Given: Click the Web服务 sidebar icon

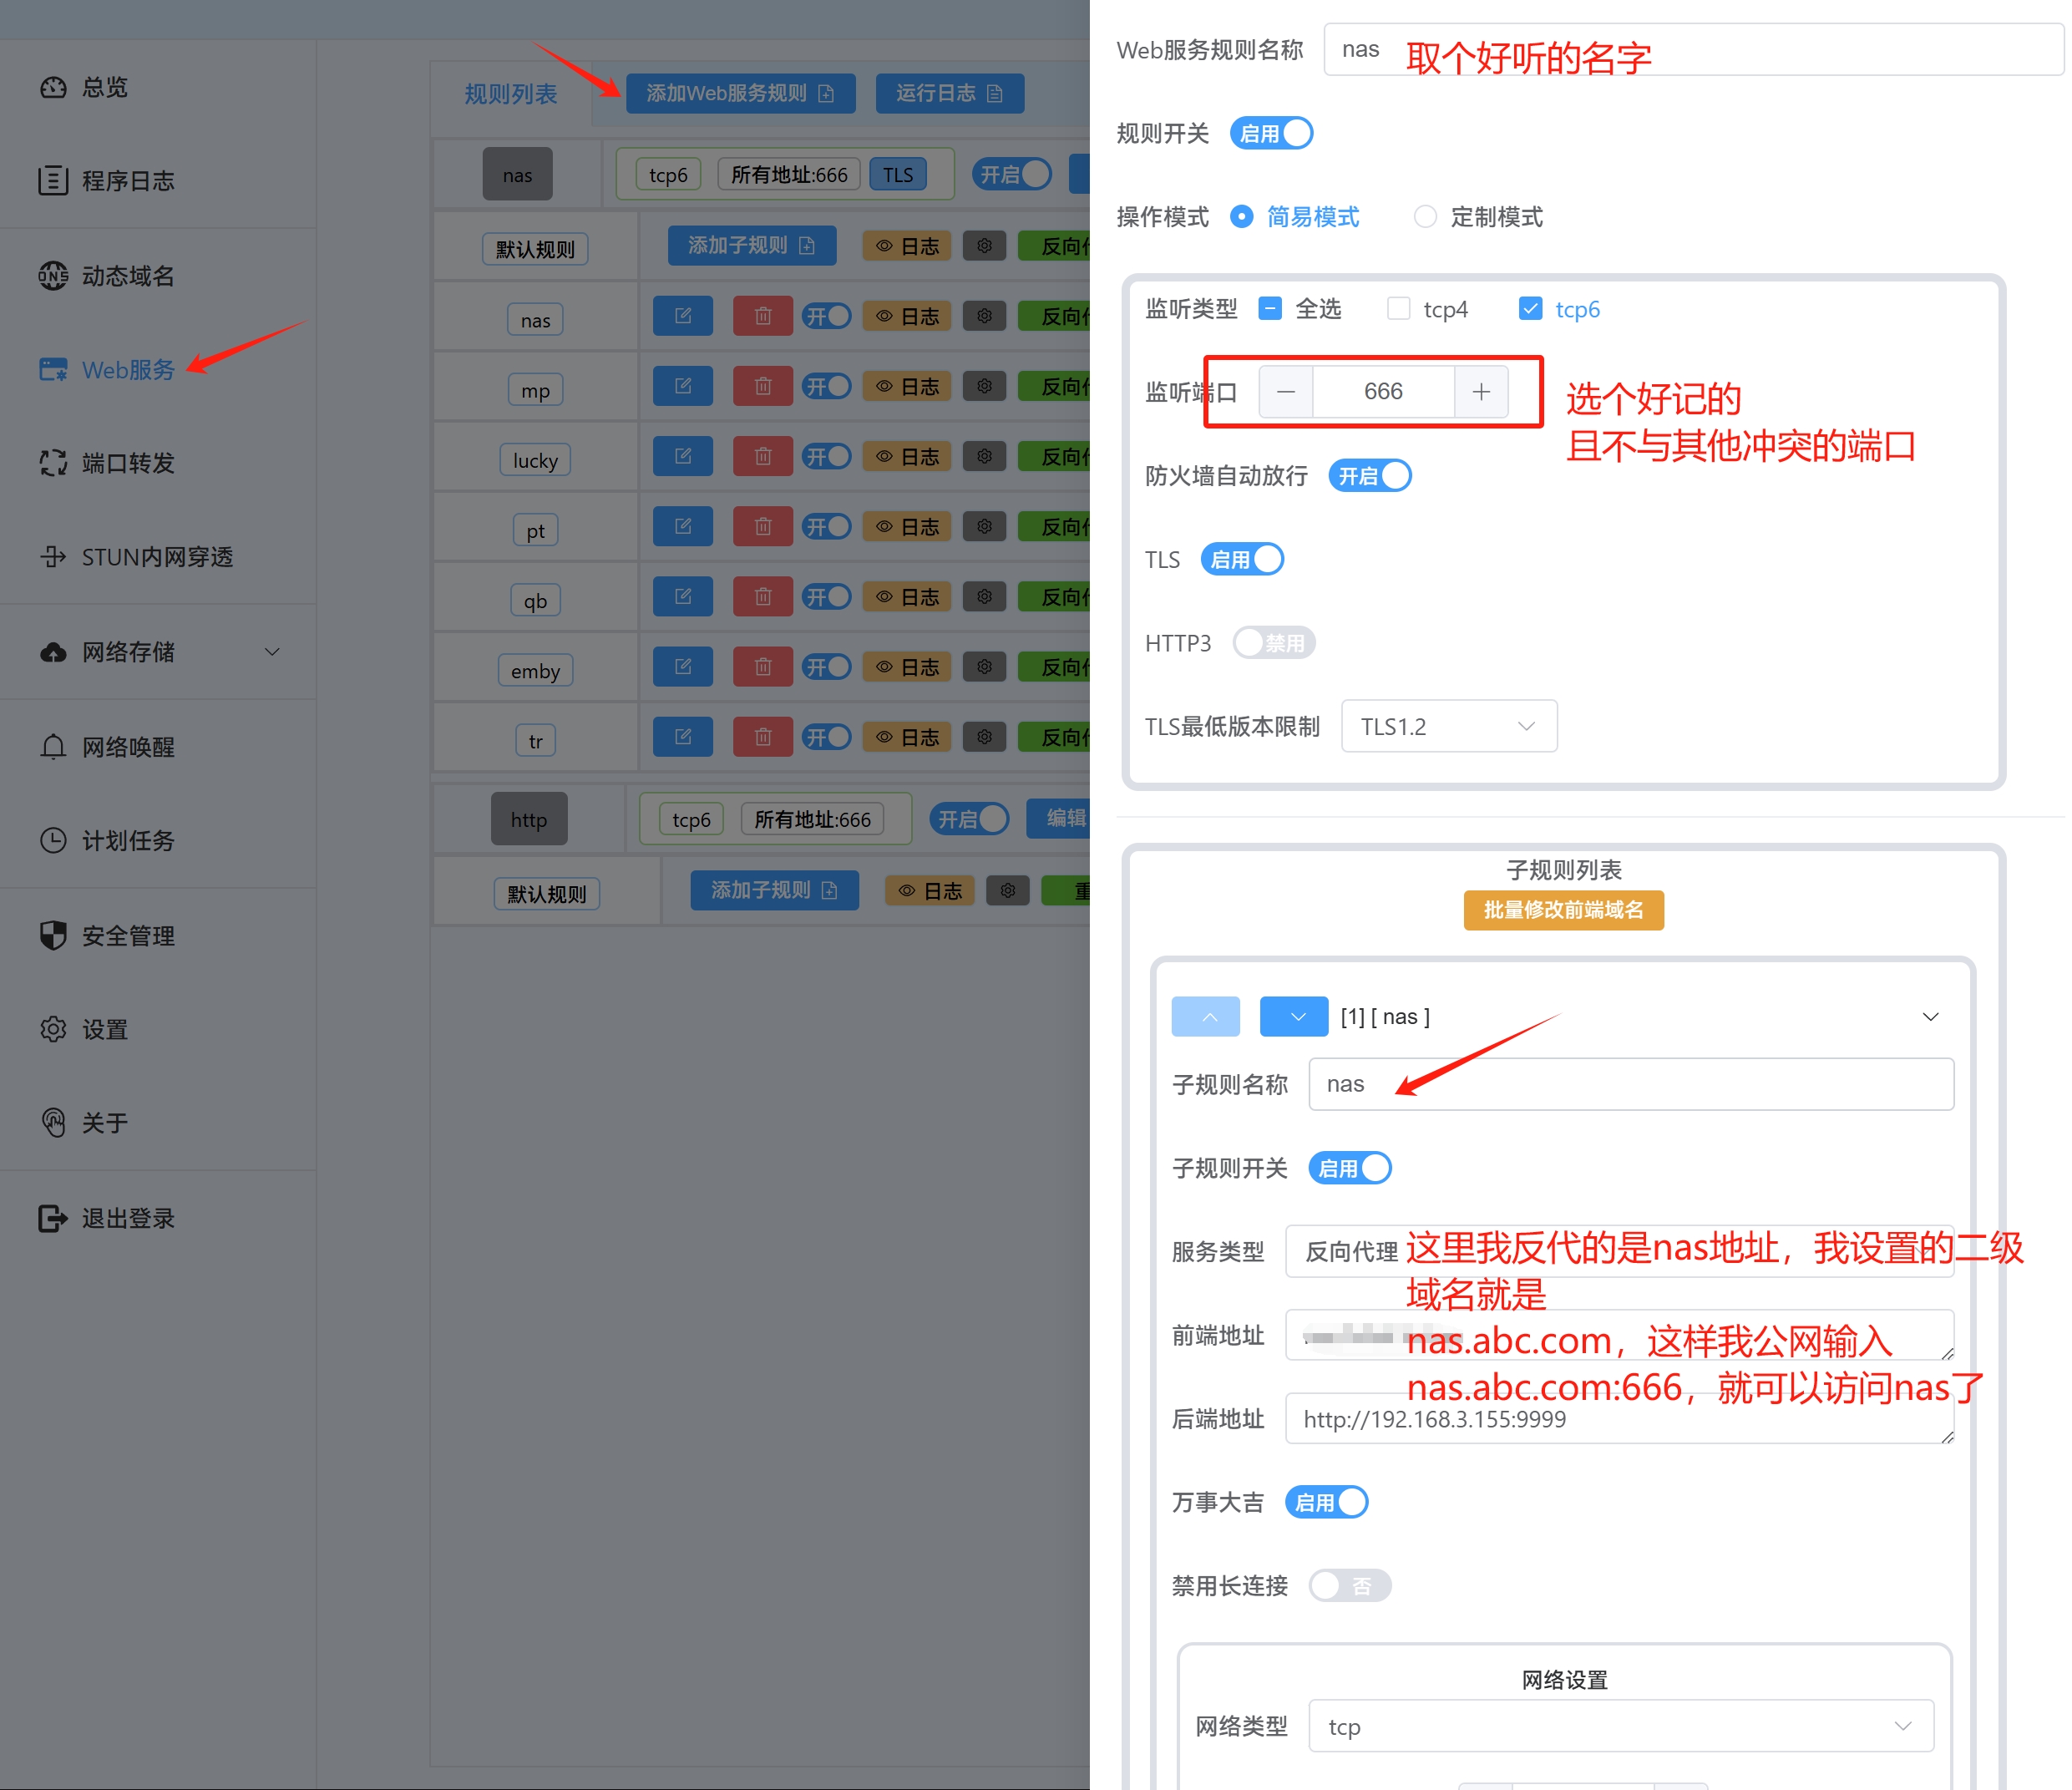Looking at the screenshot, I should (x=53, y=370).
